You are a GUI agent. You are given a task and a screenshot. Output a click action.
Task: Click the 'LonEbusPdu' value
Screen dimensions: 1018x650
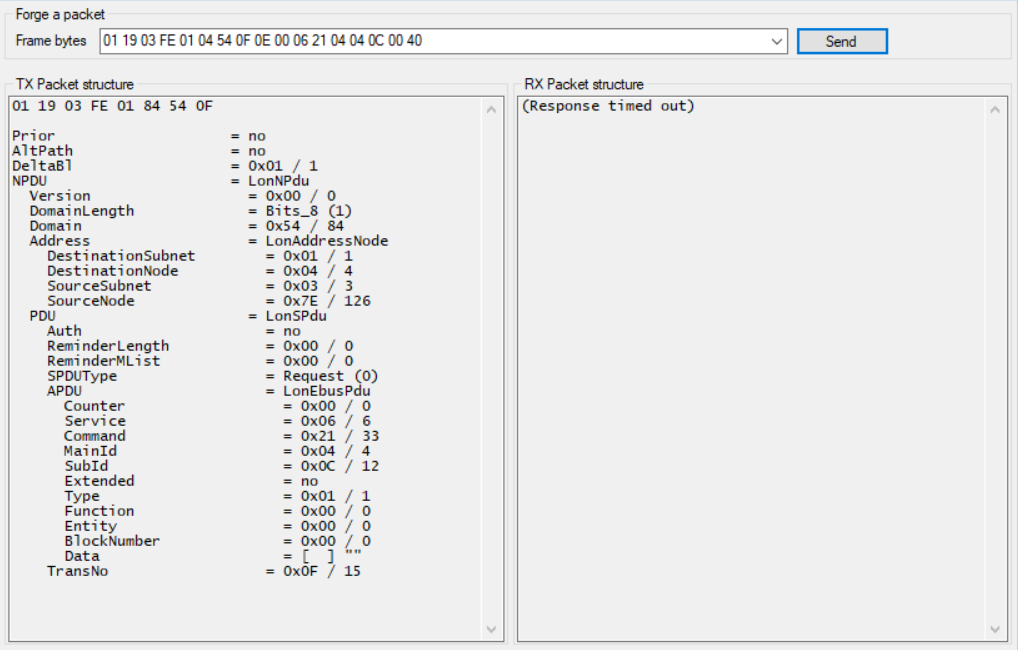click(327, 390)
